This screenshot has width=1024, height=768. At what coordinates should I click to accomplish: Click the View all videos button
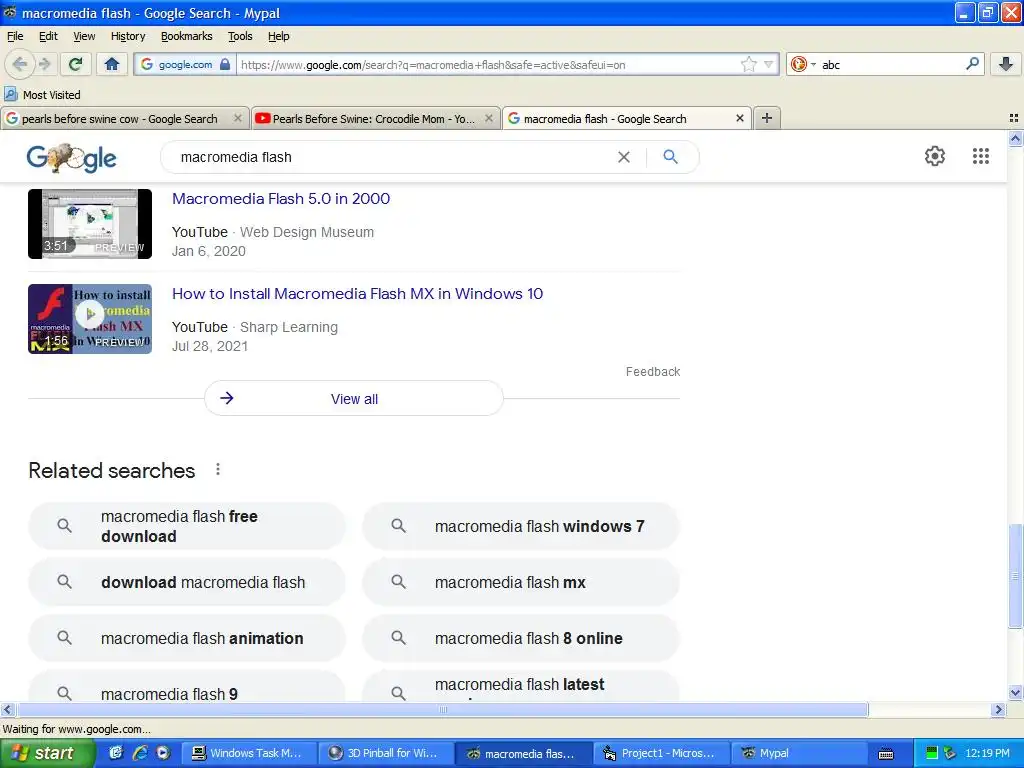click(354, 398)
